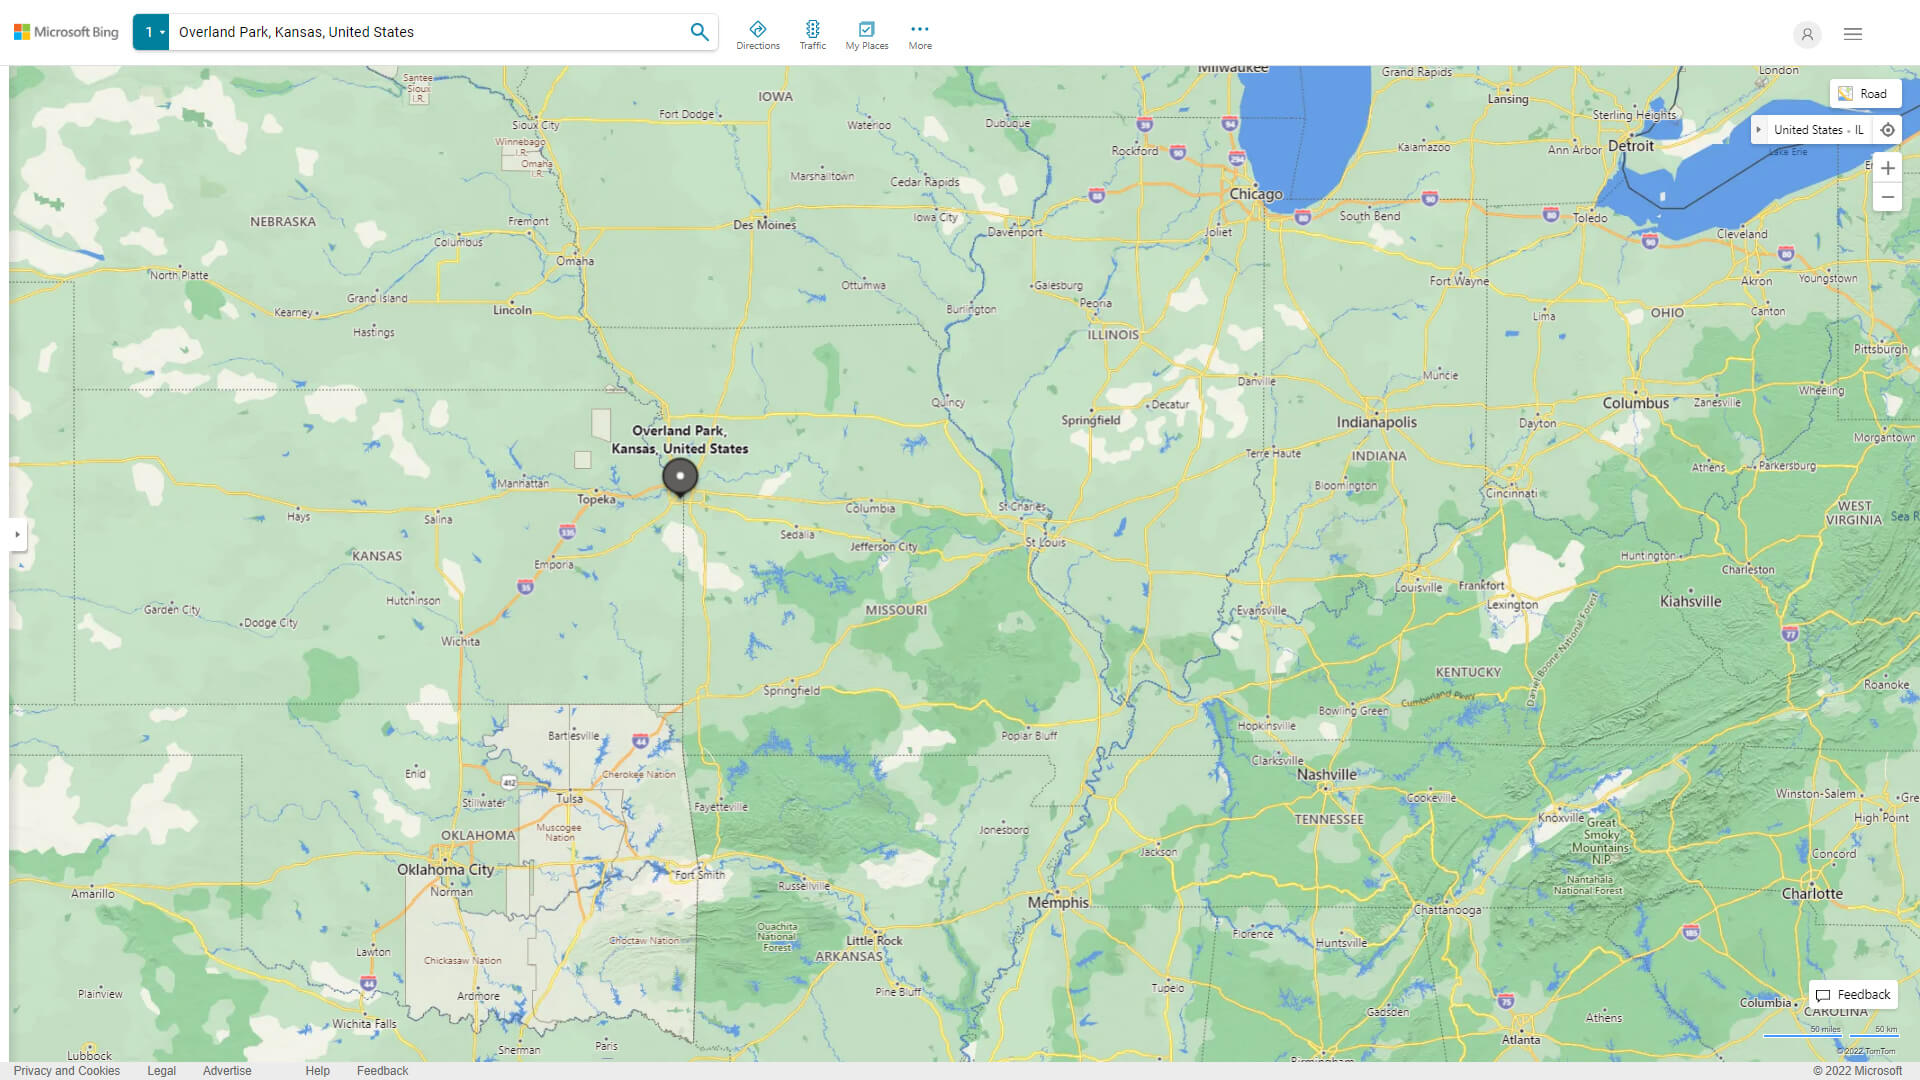Expand the left side panel arrow

18,535
